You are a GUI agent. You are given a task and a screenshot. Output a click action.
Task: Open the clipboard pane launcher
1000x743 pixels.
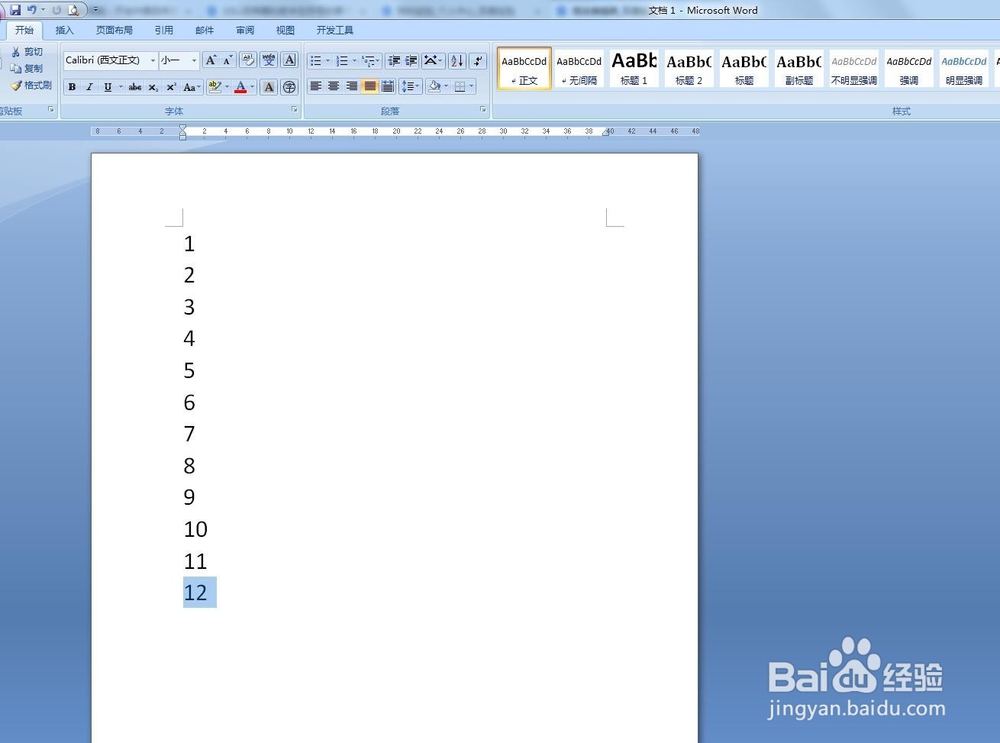[51, 110]
